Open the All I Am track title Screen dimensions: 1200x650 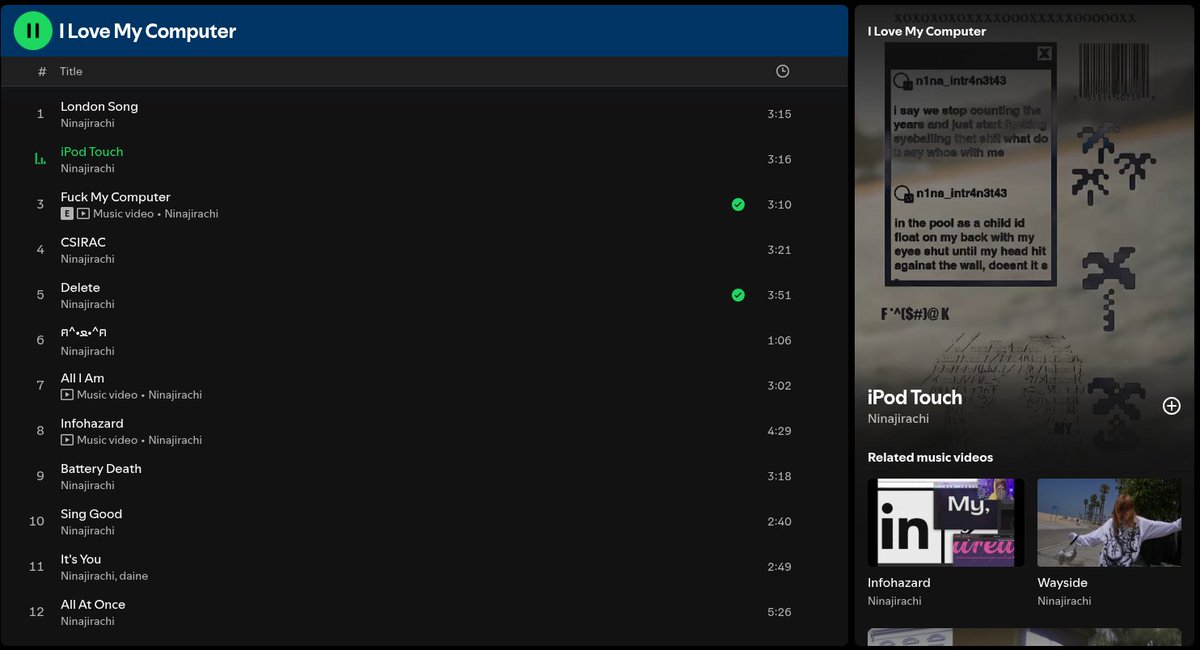tap(82, 378)
